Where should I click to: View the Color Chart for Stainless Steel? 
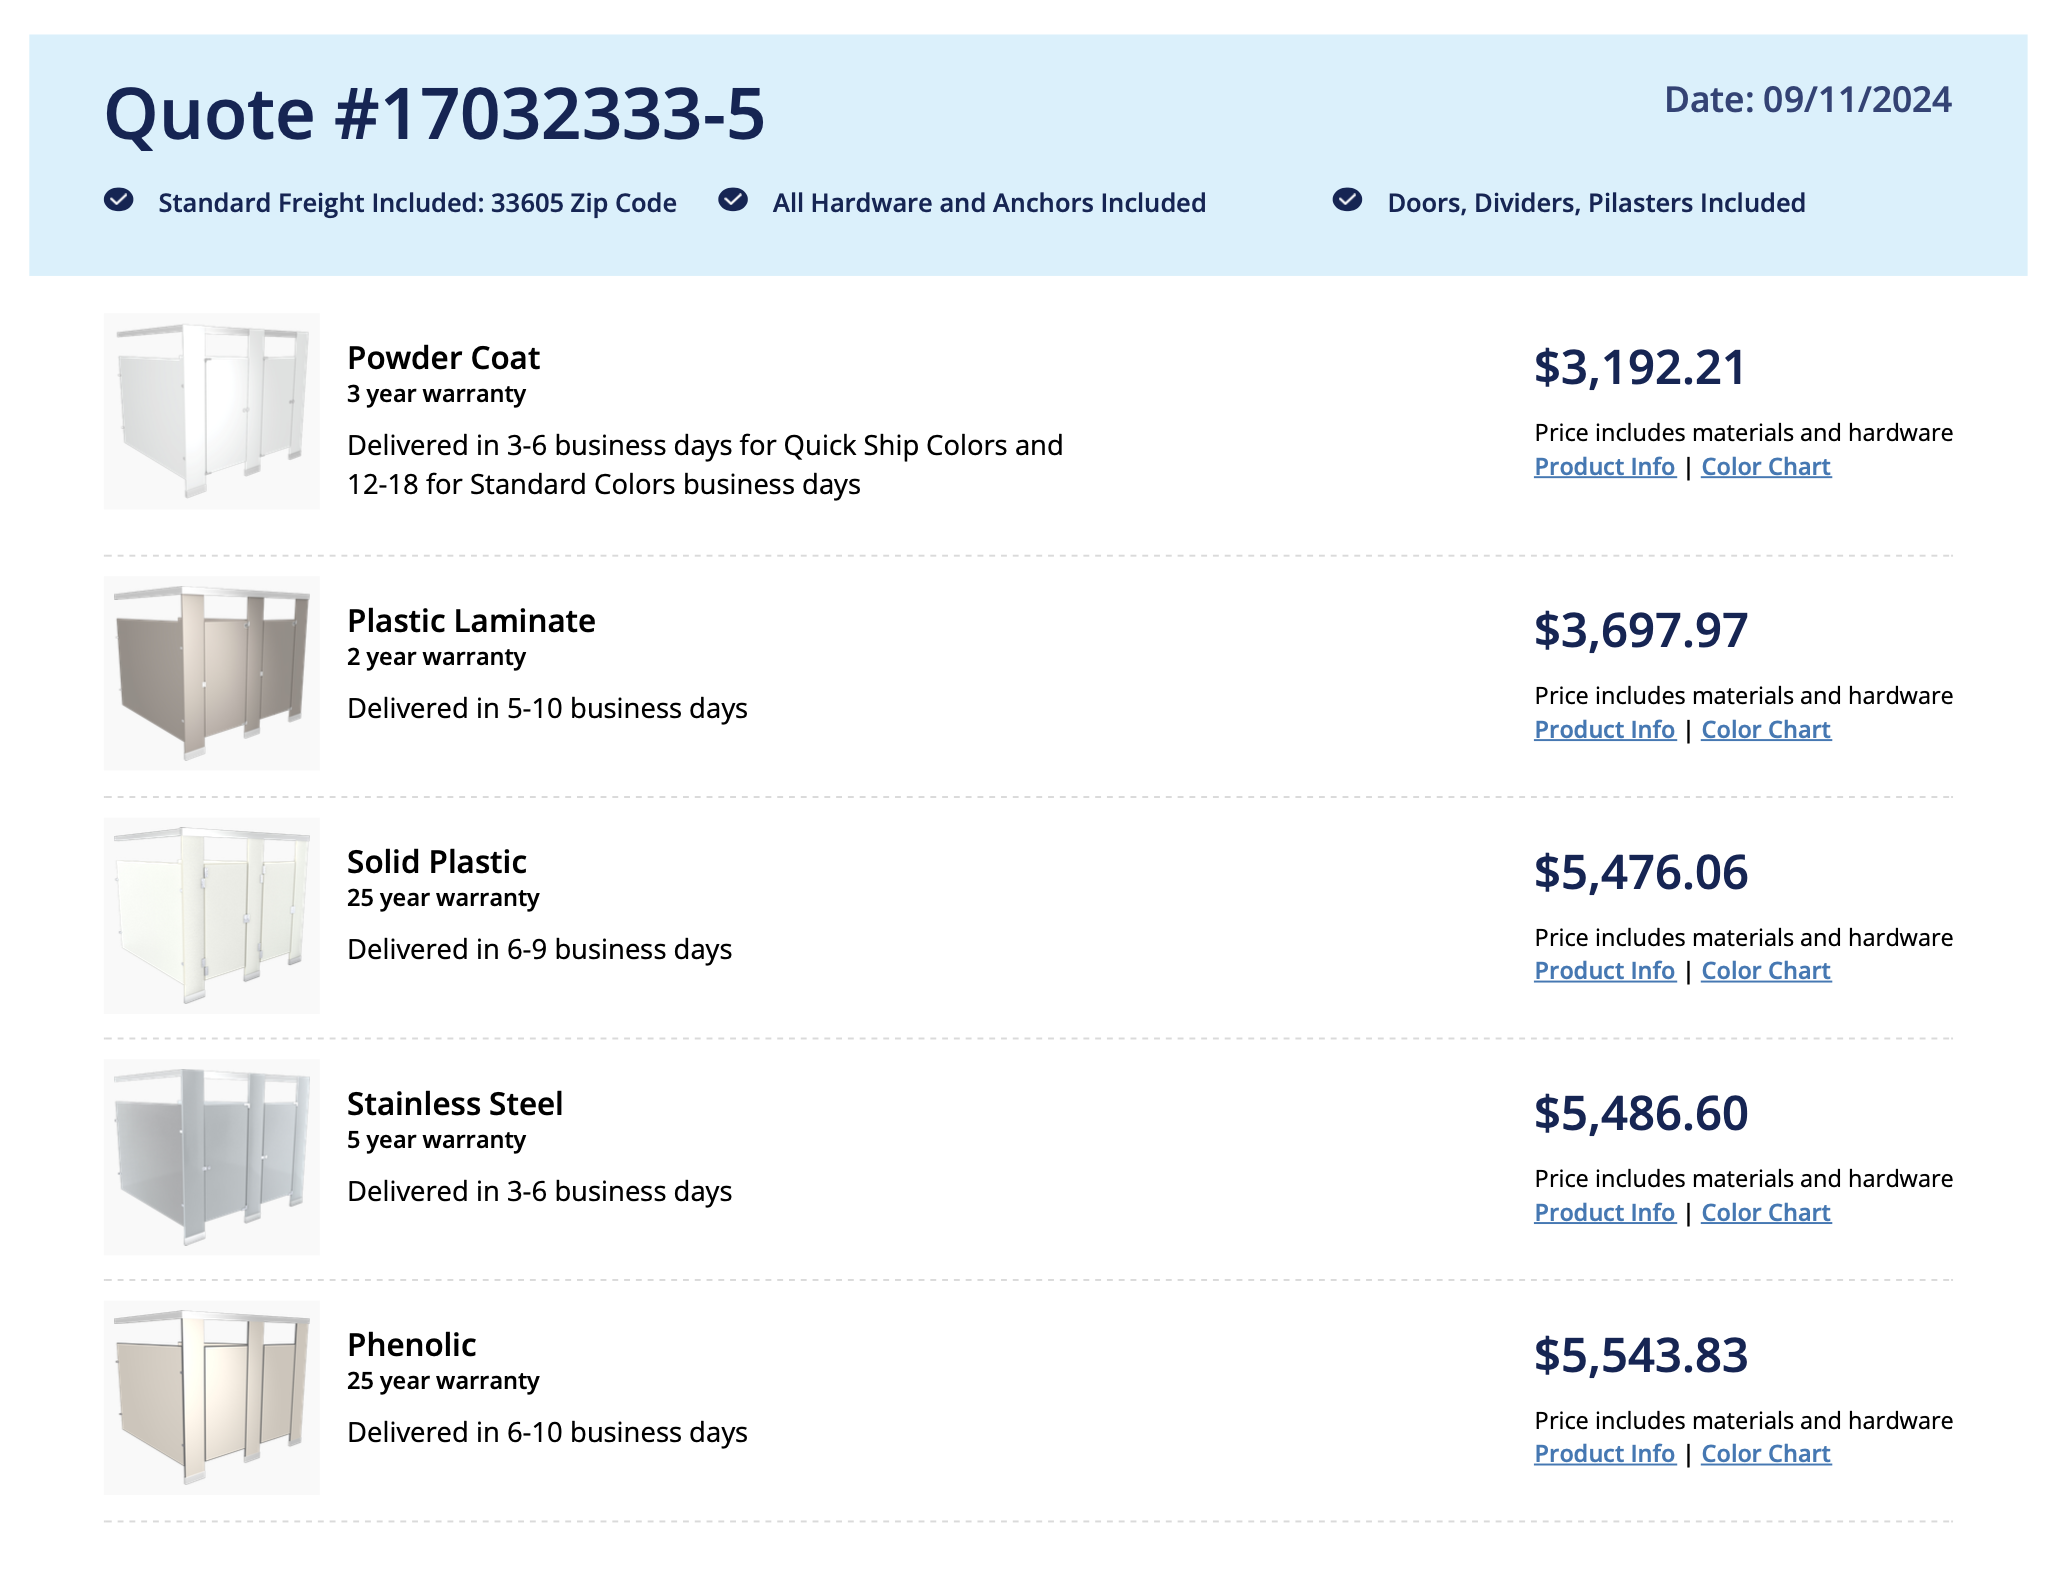click(x=1766, y=1213)
